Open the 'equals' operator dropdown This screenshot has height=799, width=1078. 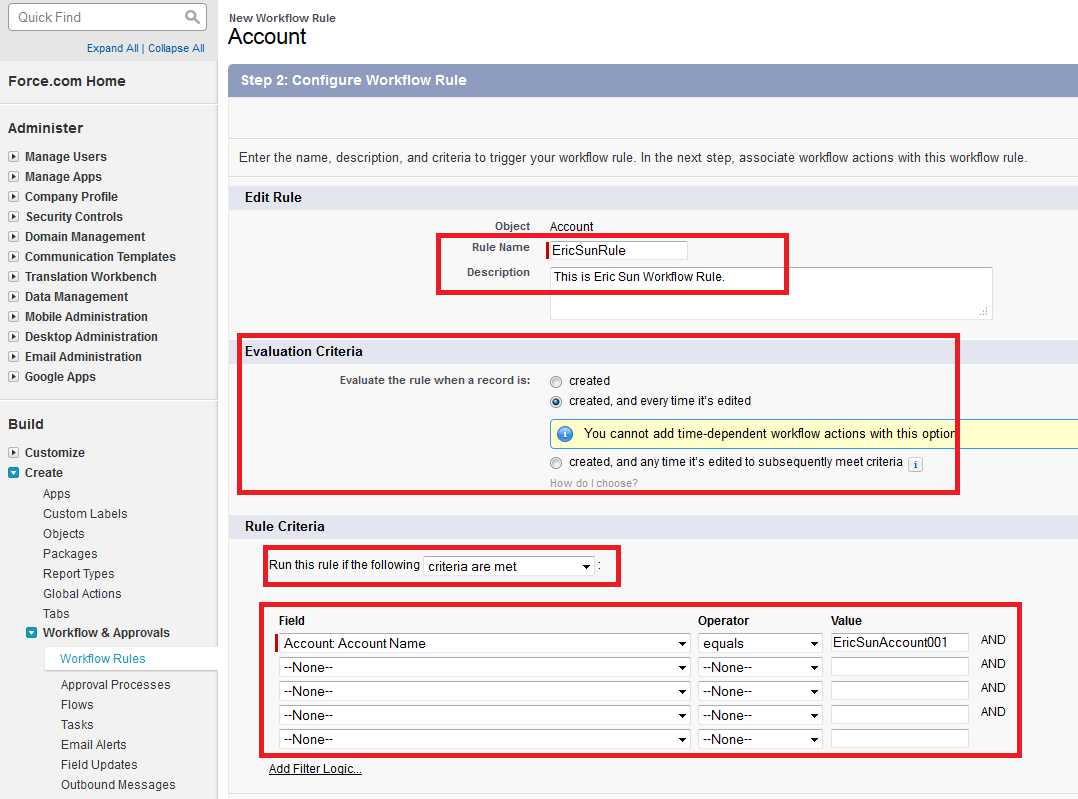click(760, 644)
